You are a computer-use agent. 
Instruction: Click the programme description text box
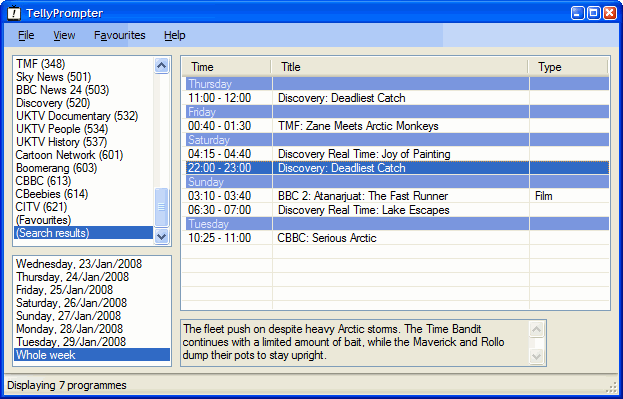[363, 343]
